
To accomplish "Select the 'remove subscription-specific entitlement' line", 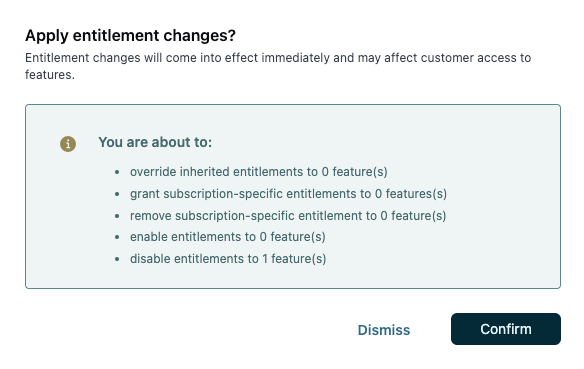I will [x=288, y=216].
